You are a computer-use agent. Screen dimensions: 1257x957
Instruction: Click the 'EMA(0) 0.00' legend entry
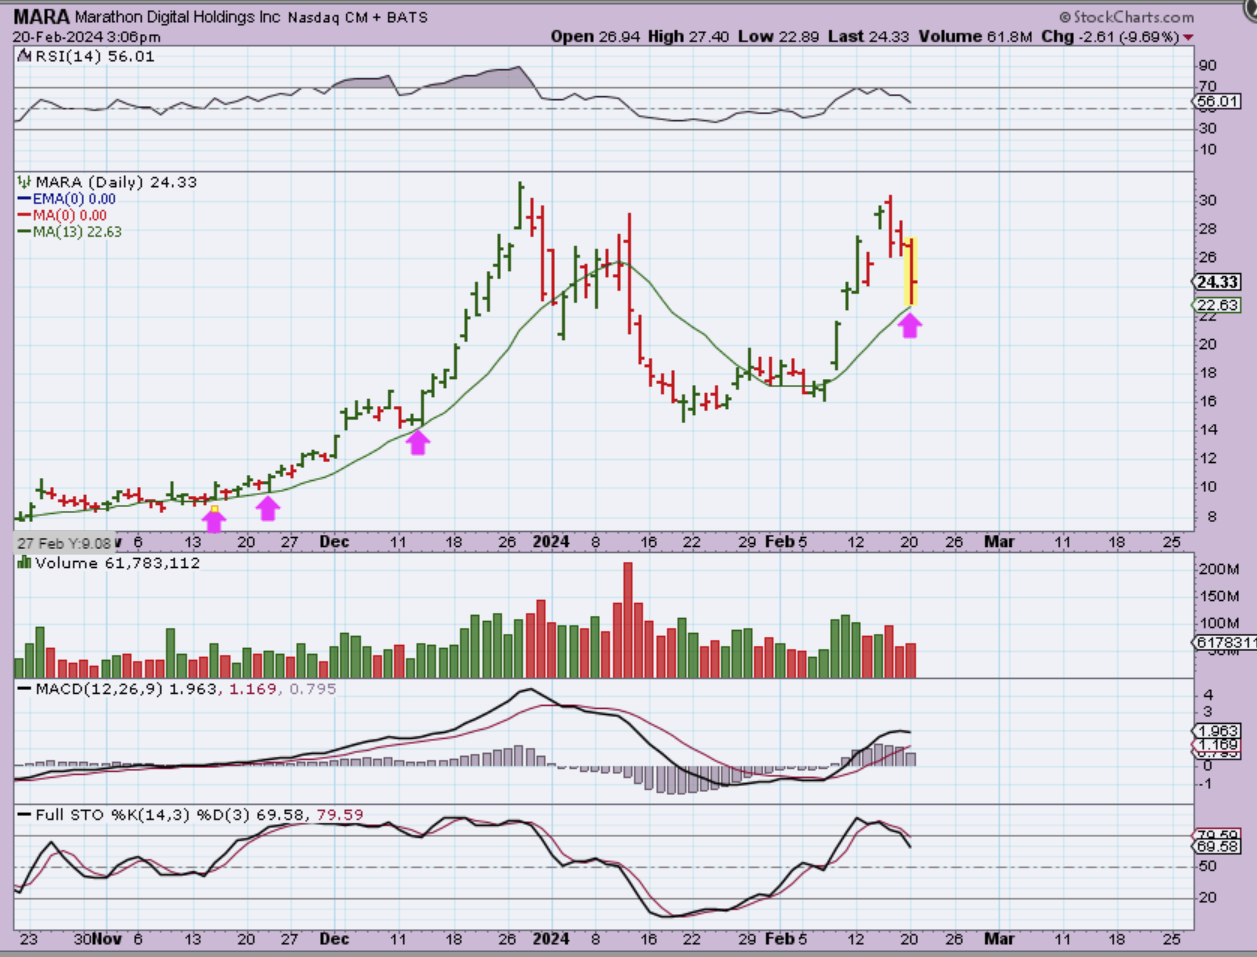pyautogui.click(x=74, y=199)
